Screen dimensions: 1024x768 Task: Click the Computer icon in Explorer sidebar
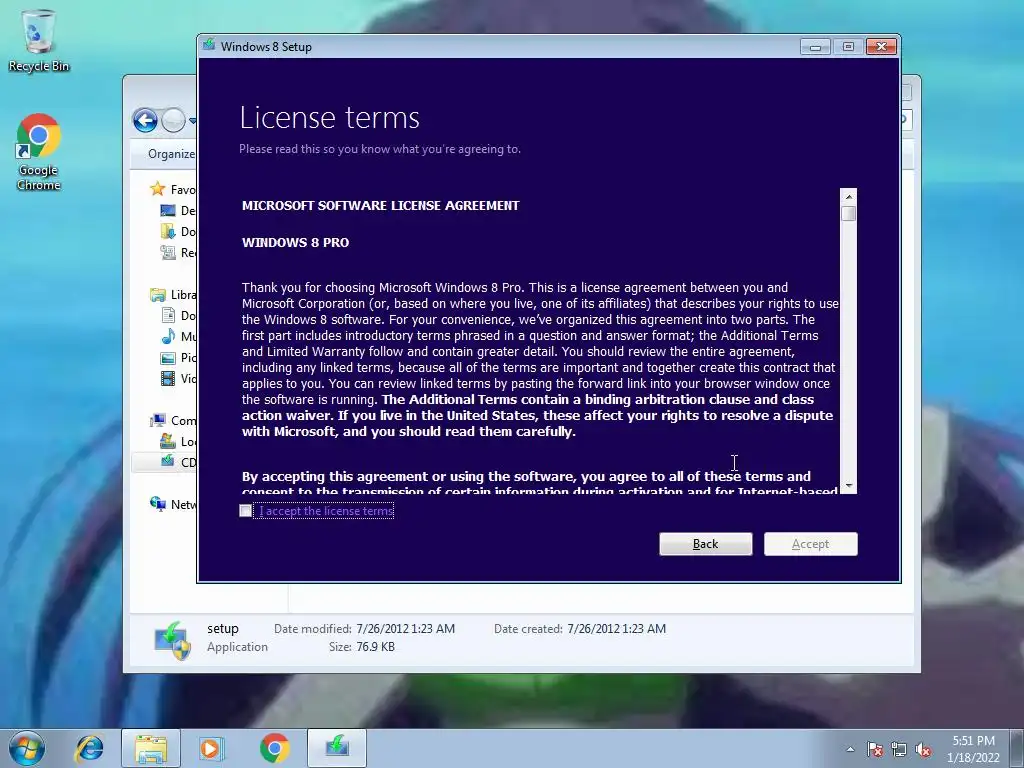click(x=157, y=421)
